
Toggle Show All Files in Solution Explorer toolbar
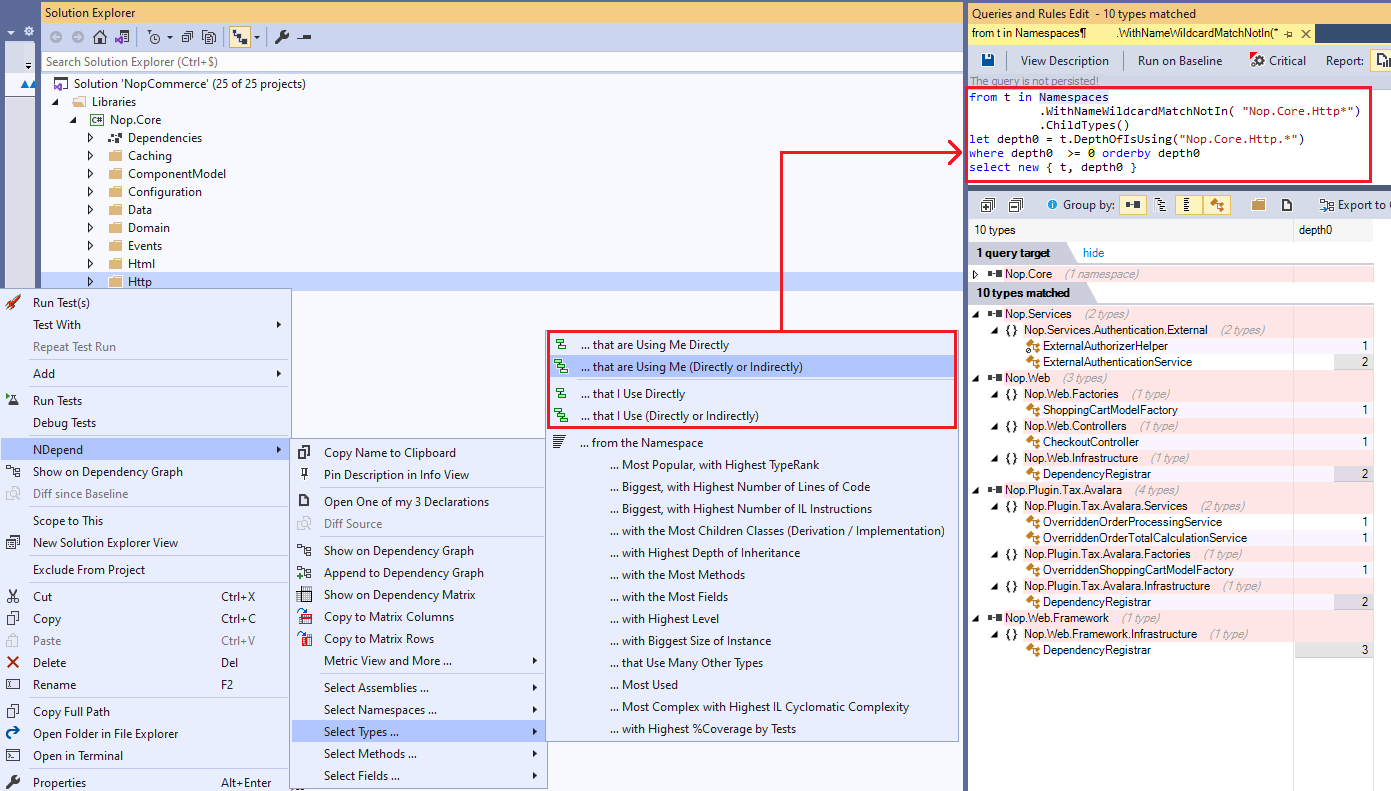point(209,37)
